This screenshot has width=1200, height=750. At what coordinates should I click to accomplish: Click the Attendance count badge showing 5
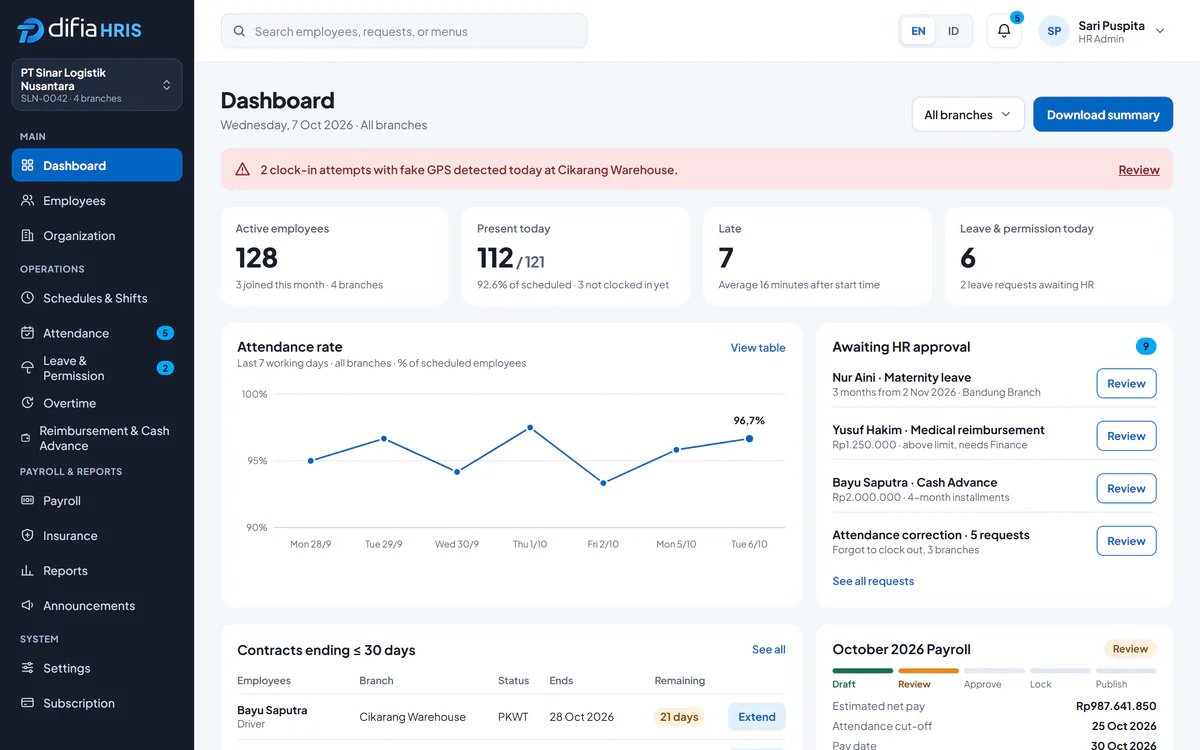165,333
